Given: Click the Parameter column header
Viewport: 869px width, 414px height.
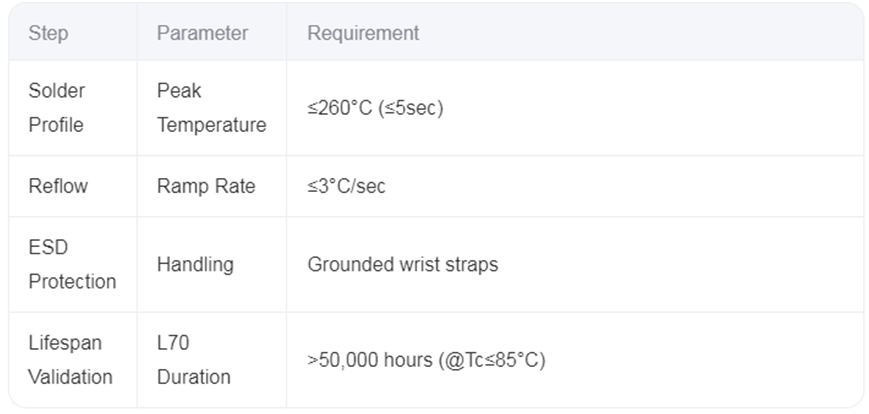Looking at the screenshot, I should 202,33.
